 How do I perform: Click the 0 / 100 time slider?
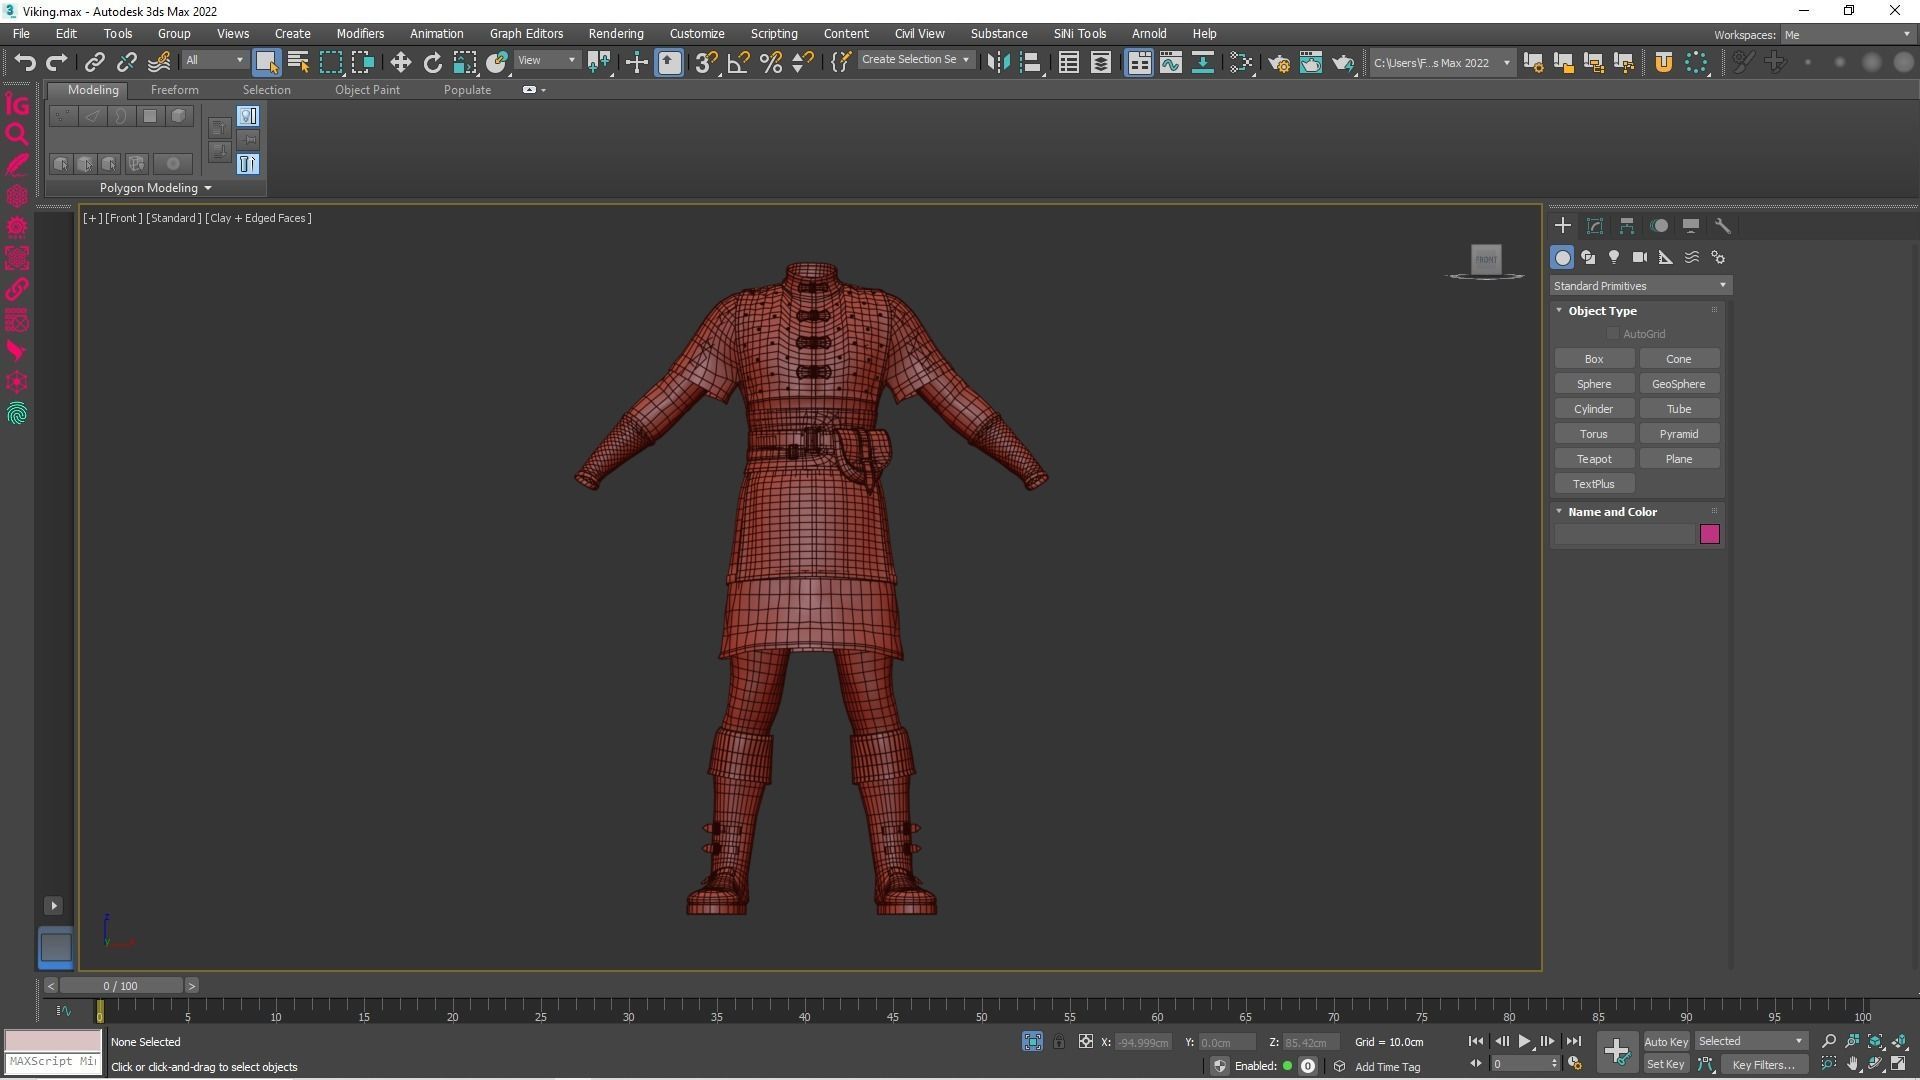click(120, 986)
